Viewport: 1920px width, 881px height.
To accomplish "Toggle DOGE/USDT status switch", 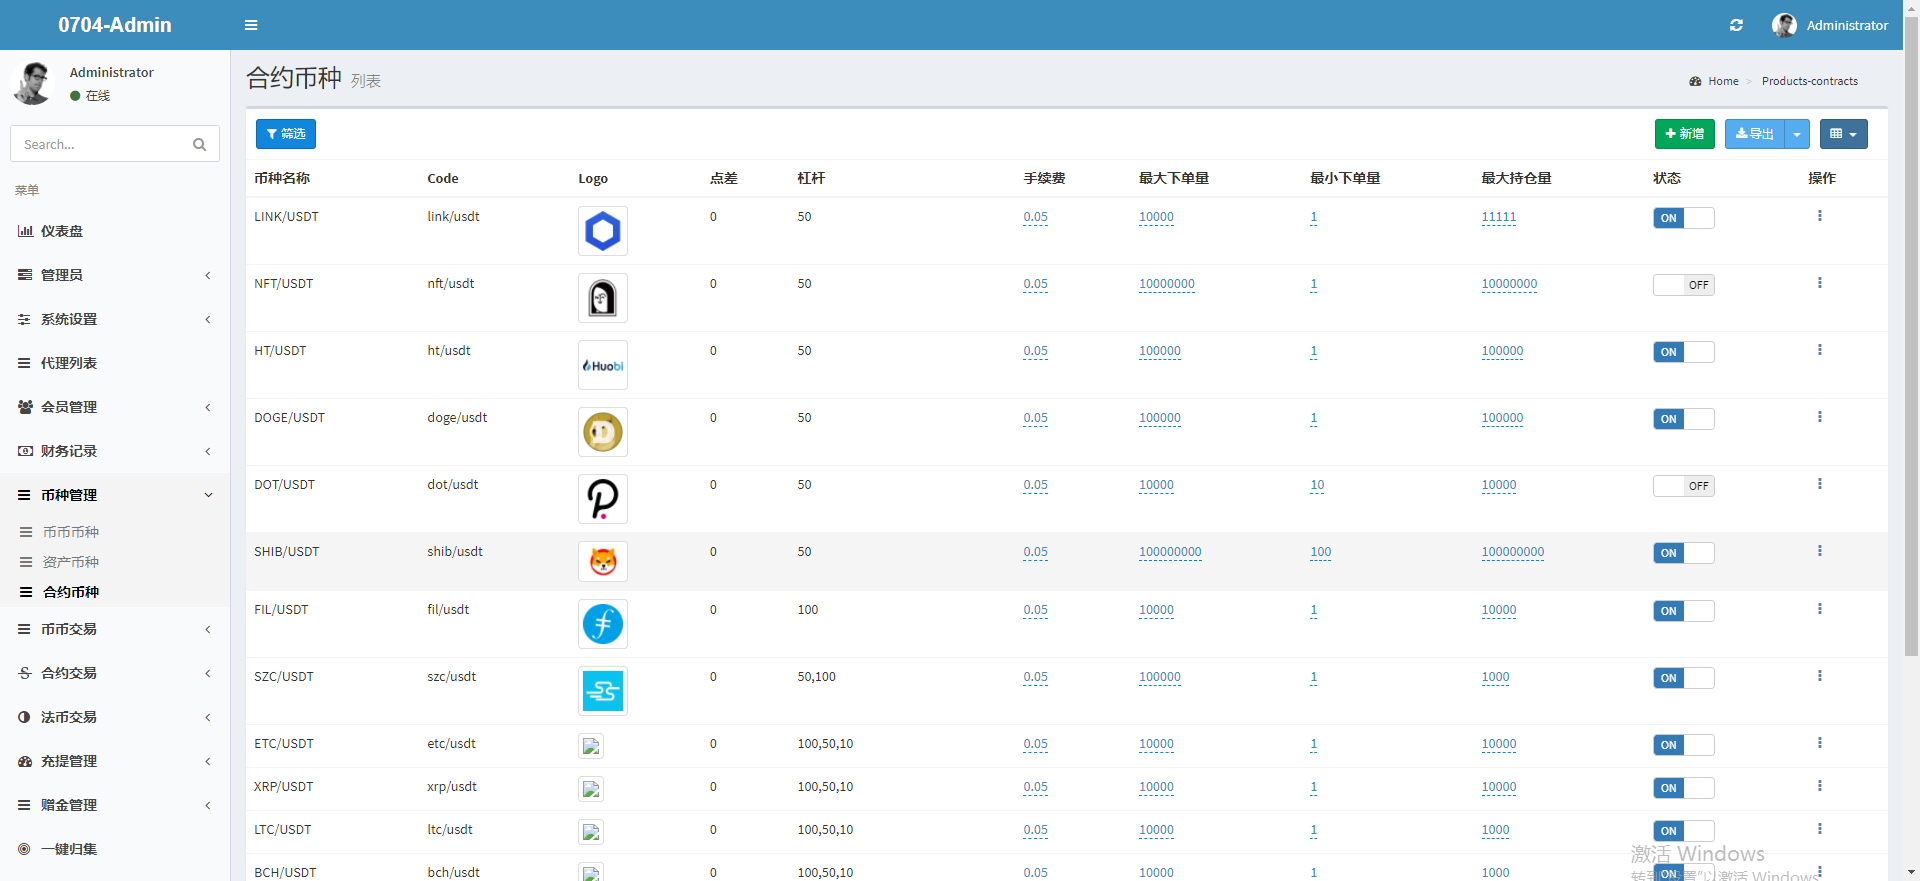I will click(1683, 419).
